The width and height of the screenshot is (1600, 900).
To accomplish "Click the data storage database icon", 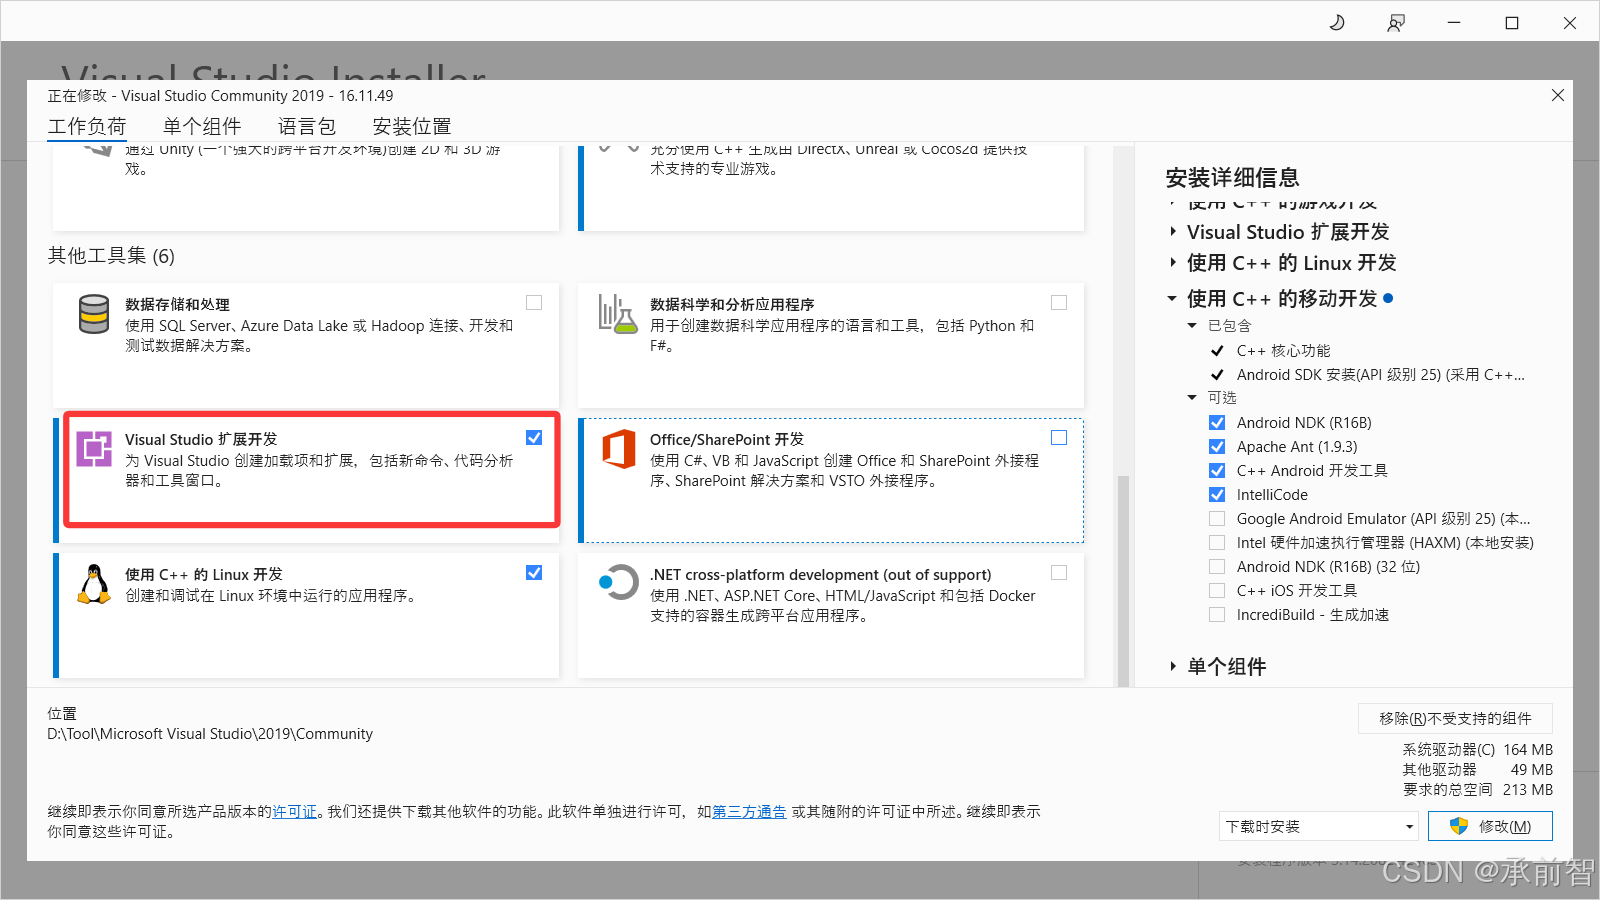I will pos(94,314).
